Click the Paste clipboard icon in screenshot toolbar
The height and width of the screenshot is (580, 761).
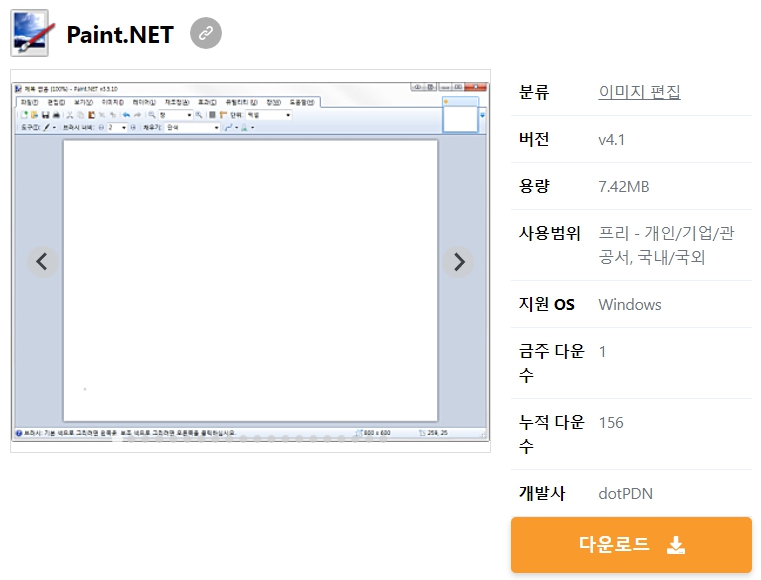(x=91, y=115)
